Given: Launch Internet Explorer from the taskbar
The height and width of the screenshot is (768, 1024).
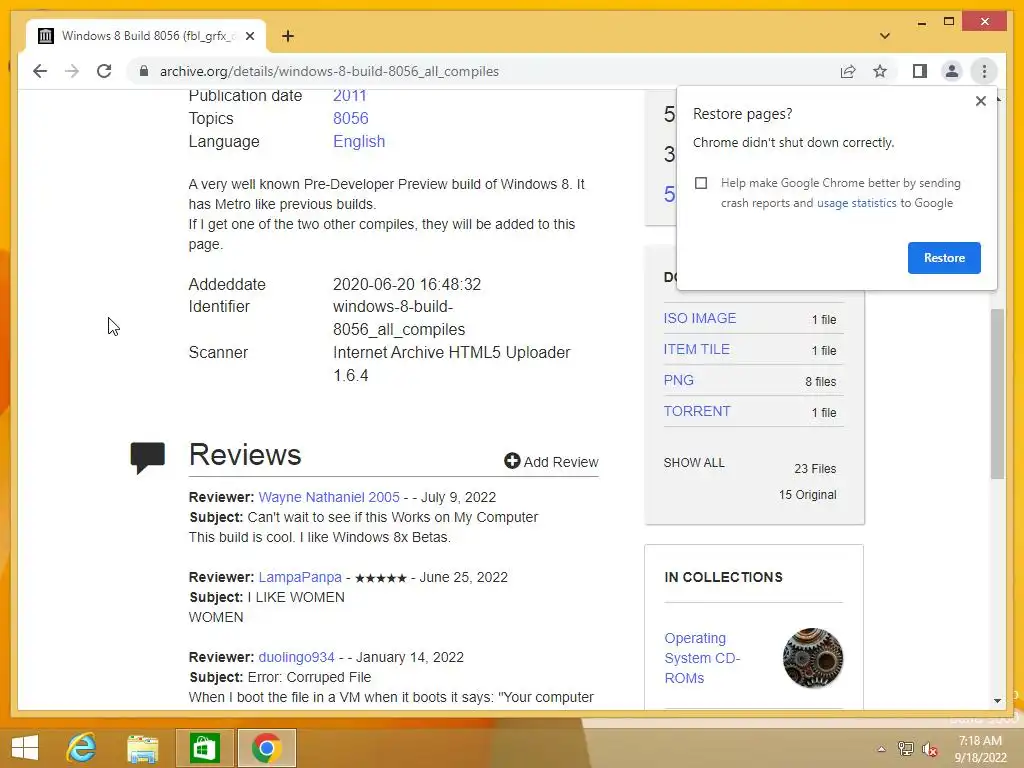Looking at the screenshot, I should point(82,748).
